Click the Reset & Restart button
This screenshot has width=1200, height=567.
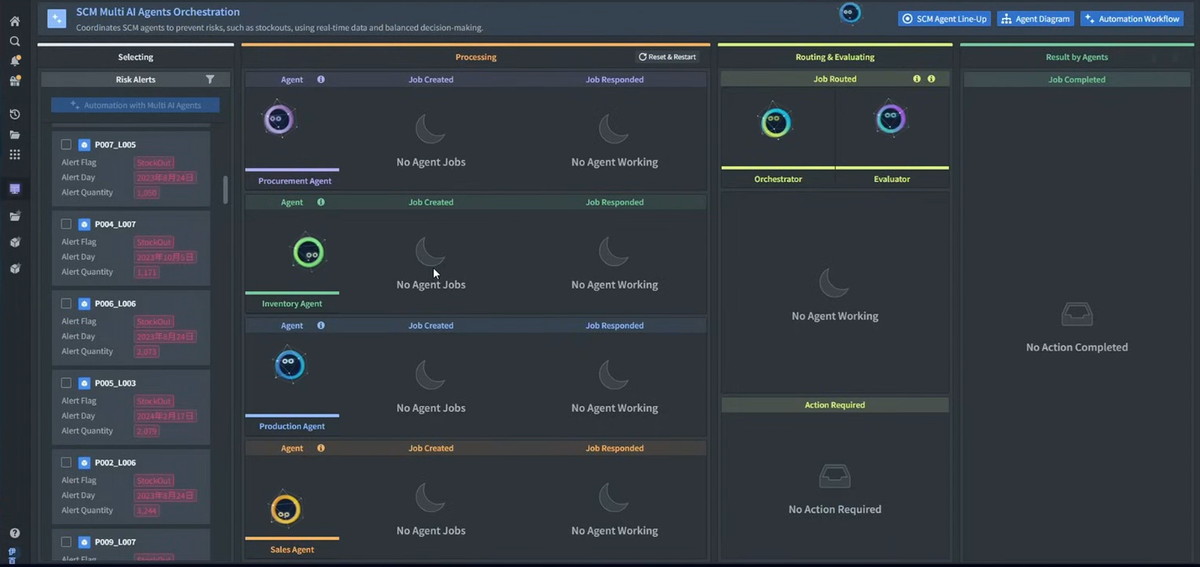tap(668, 57)
